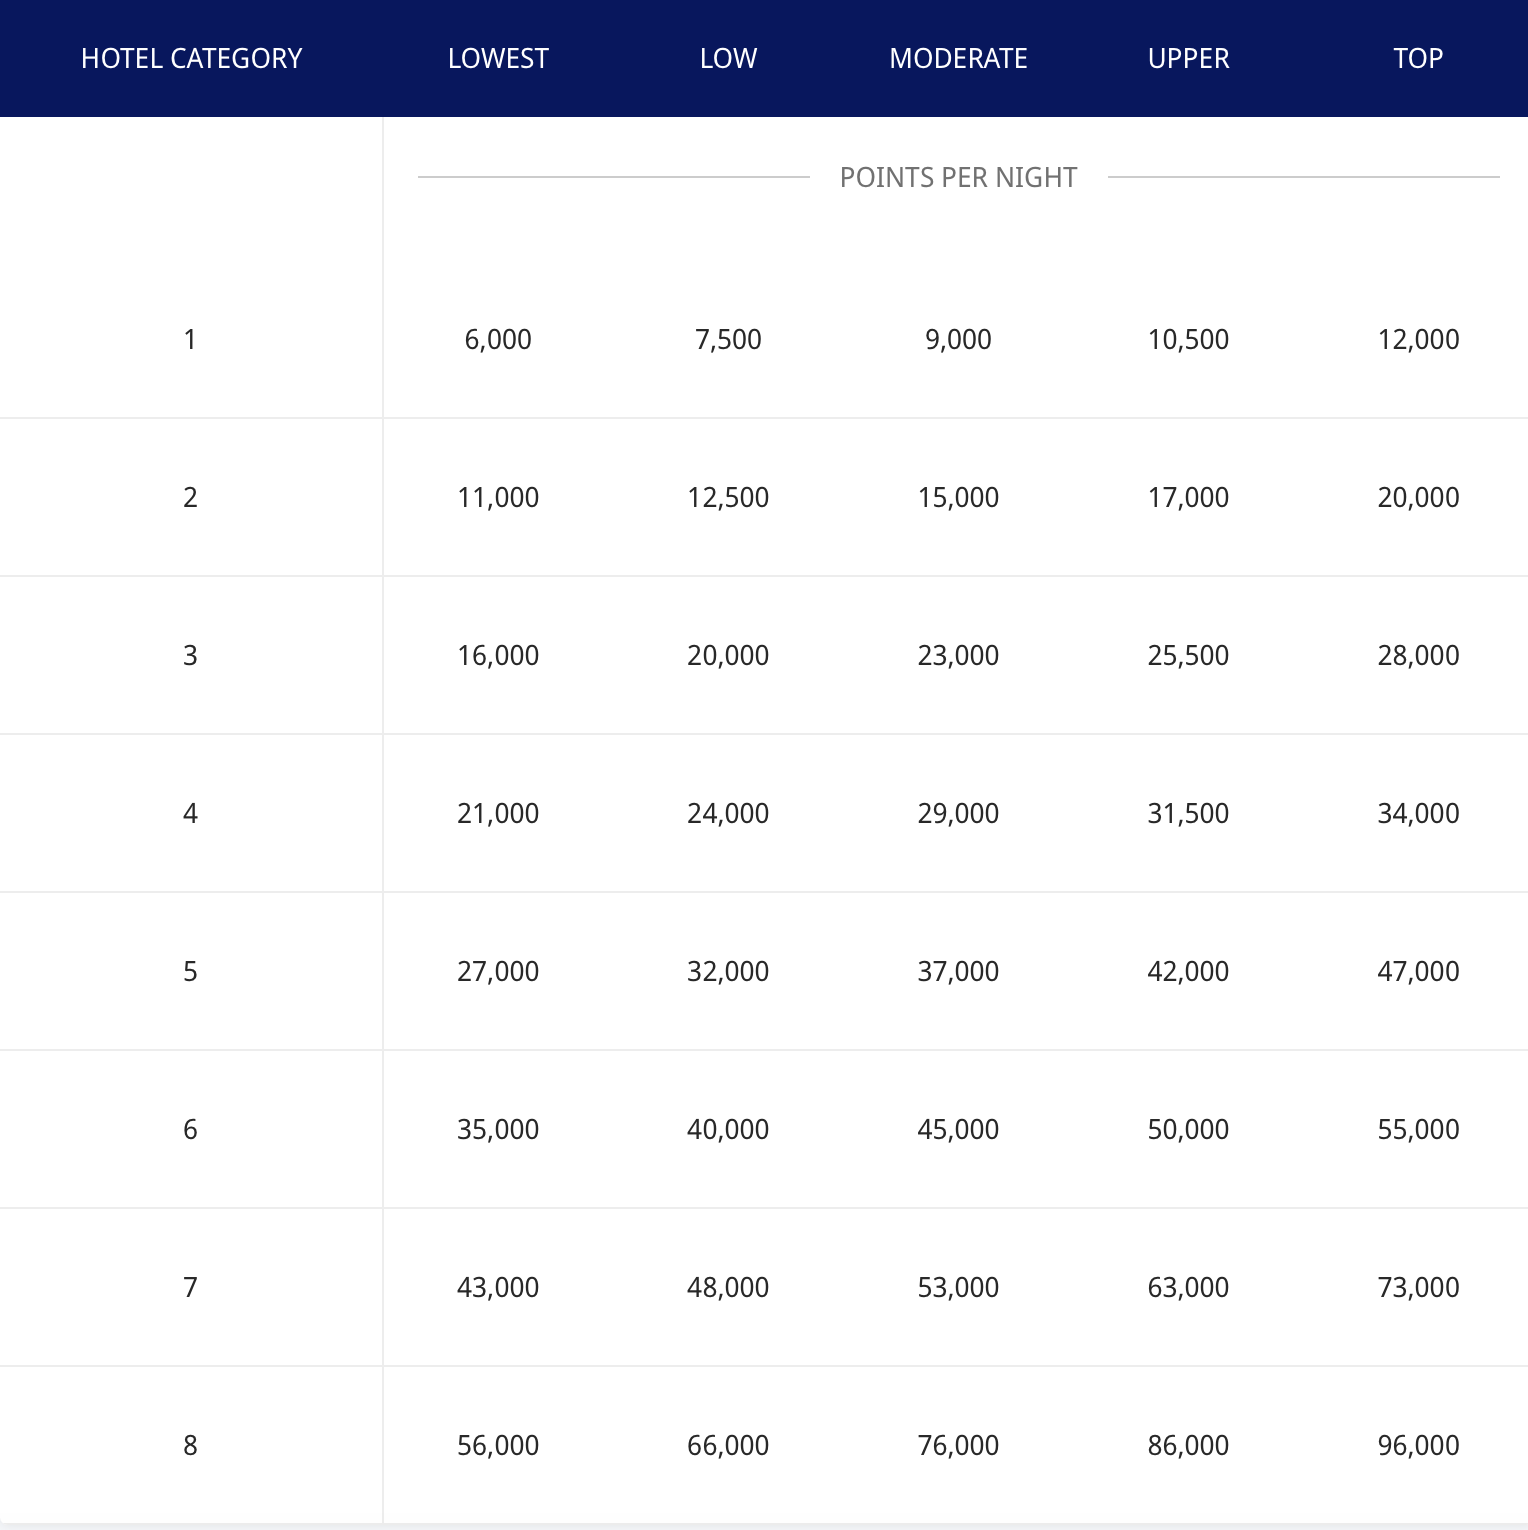The height and width of the screenshot is (1530, 1528).
Task: Select the 24,000 points cell
Action: click(x=728, y=813)
